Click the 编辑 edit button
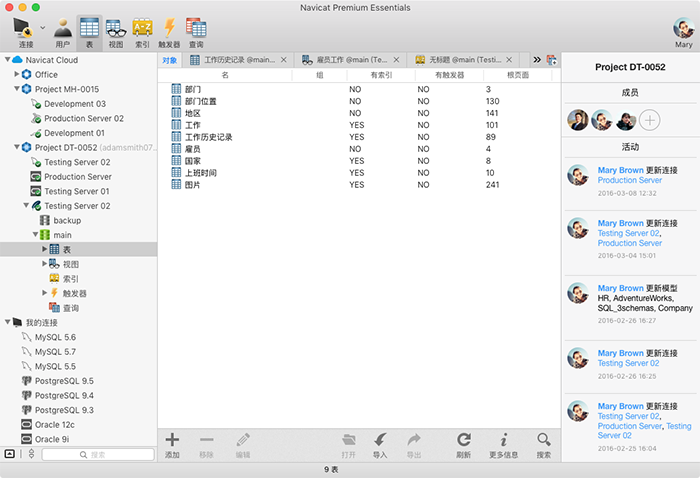Image resolution: width=700 pixels, height=478 pixels. (243, 445)
